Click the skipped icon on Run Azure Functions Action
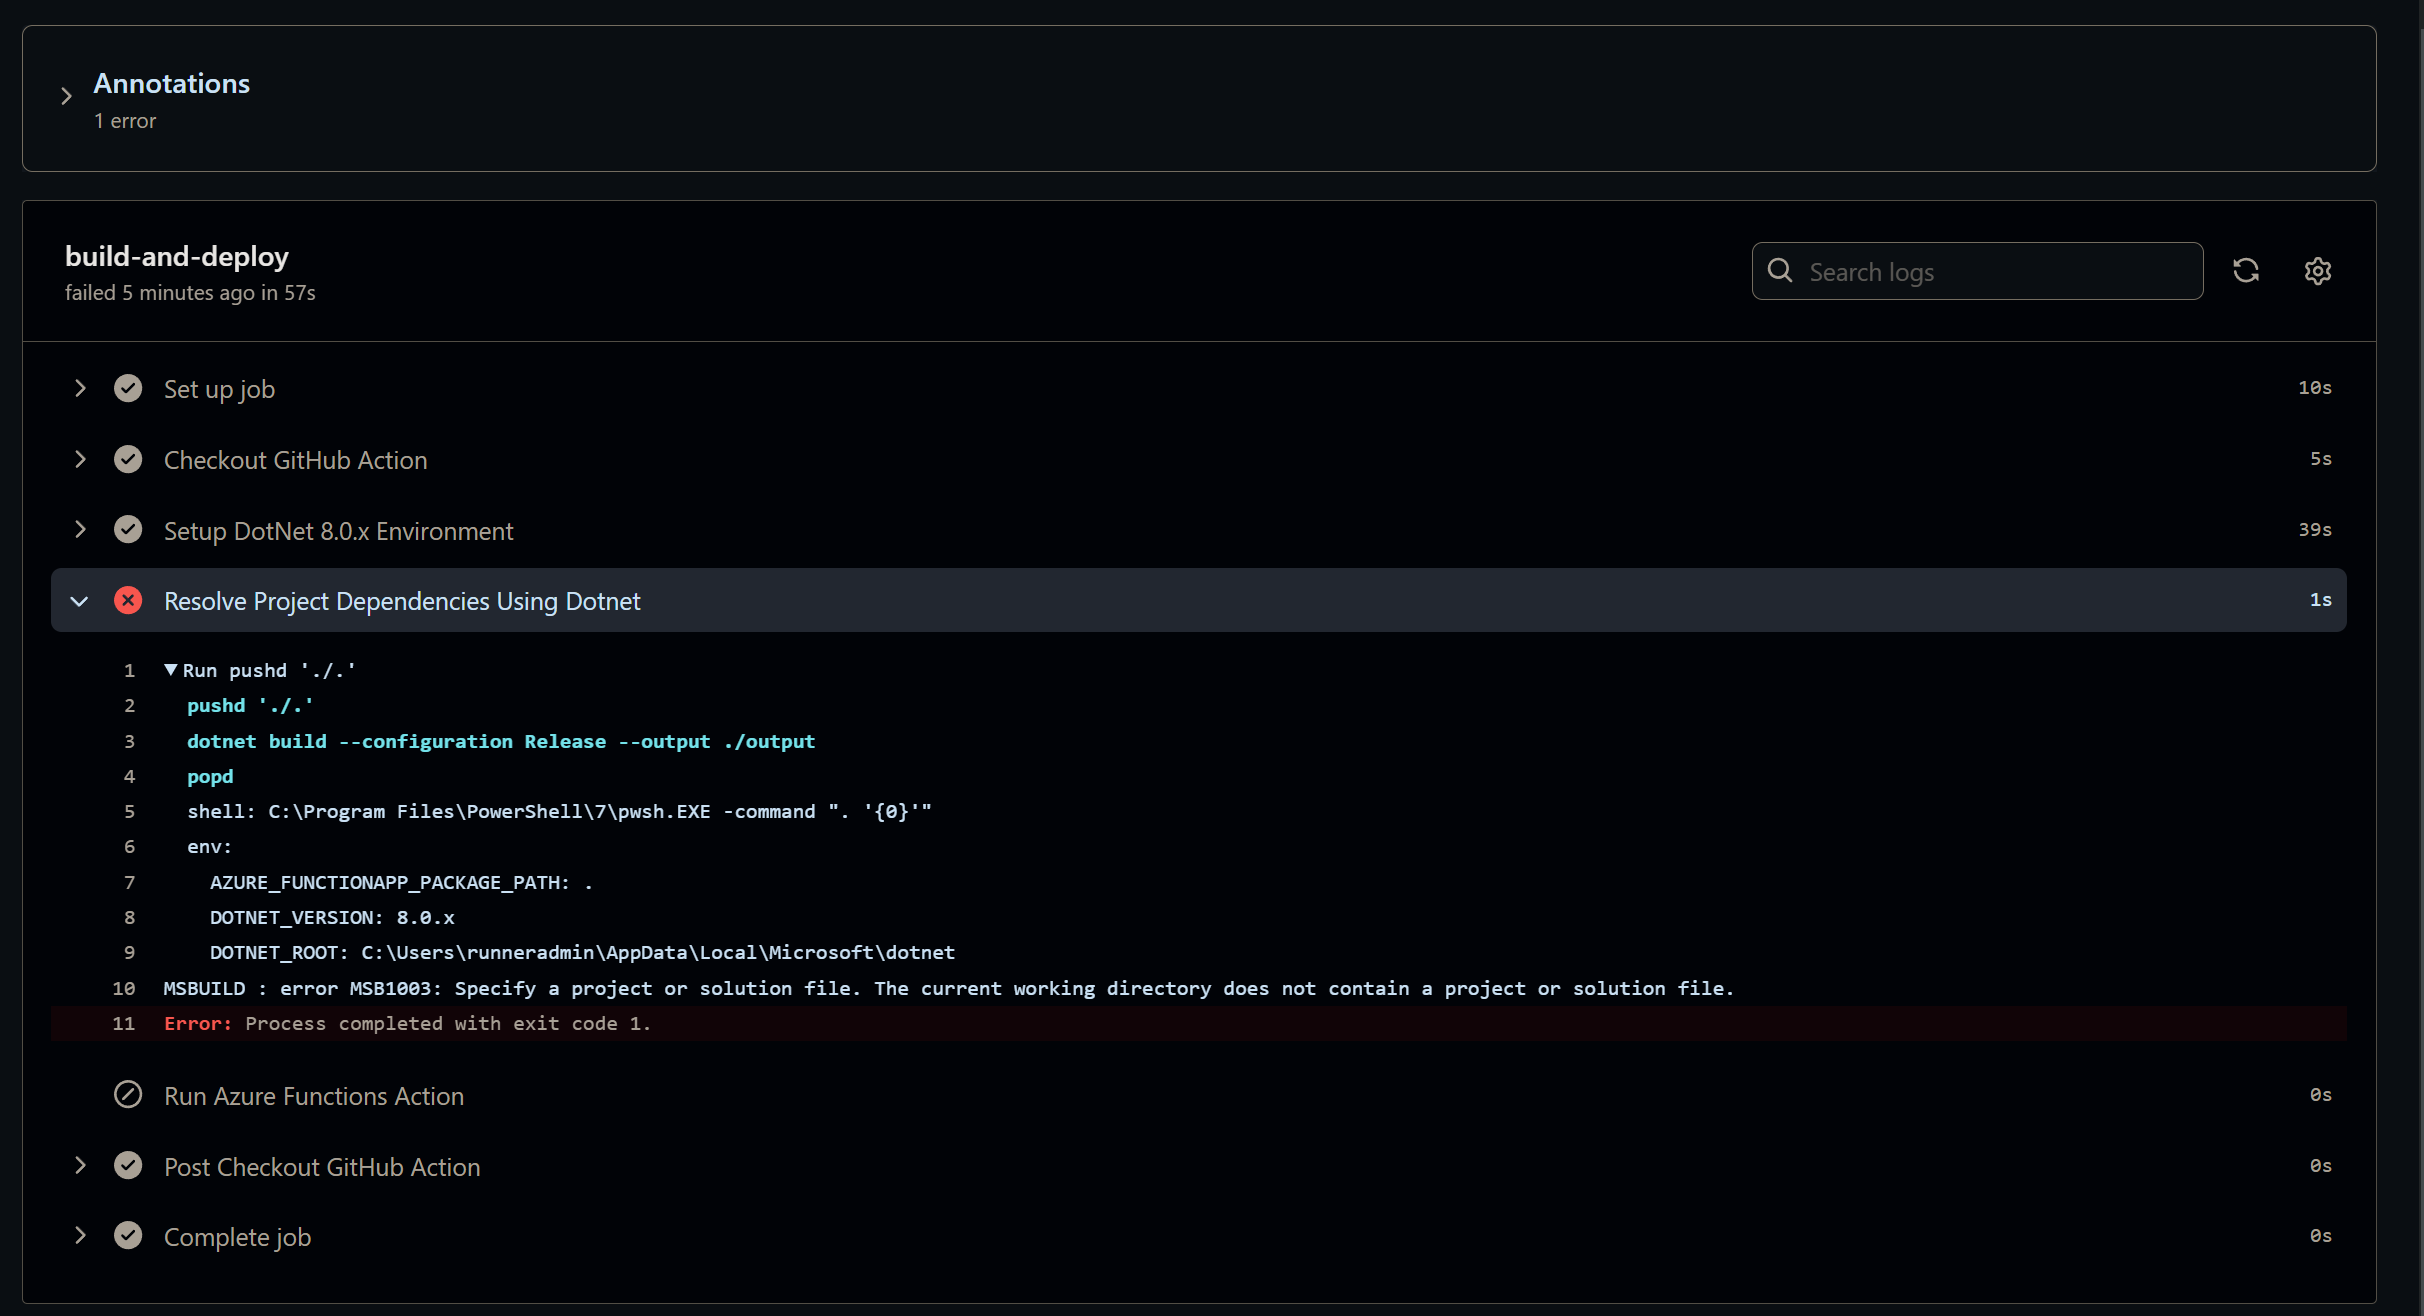The width and height of the screenshot is (2424, 1316). [129, 1094]
